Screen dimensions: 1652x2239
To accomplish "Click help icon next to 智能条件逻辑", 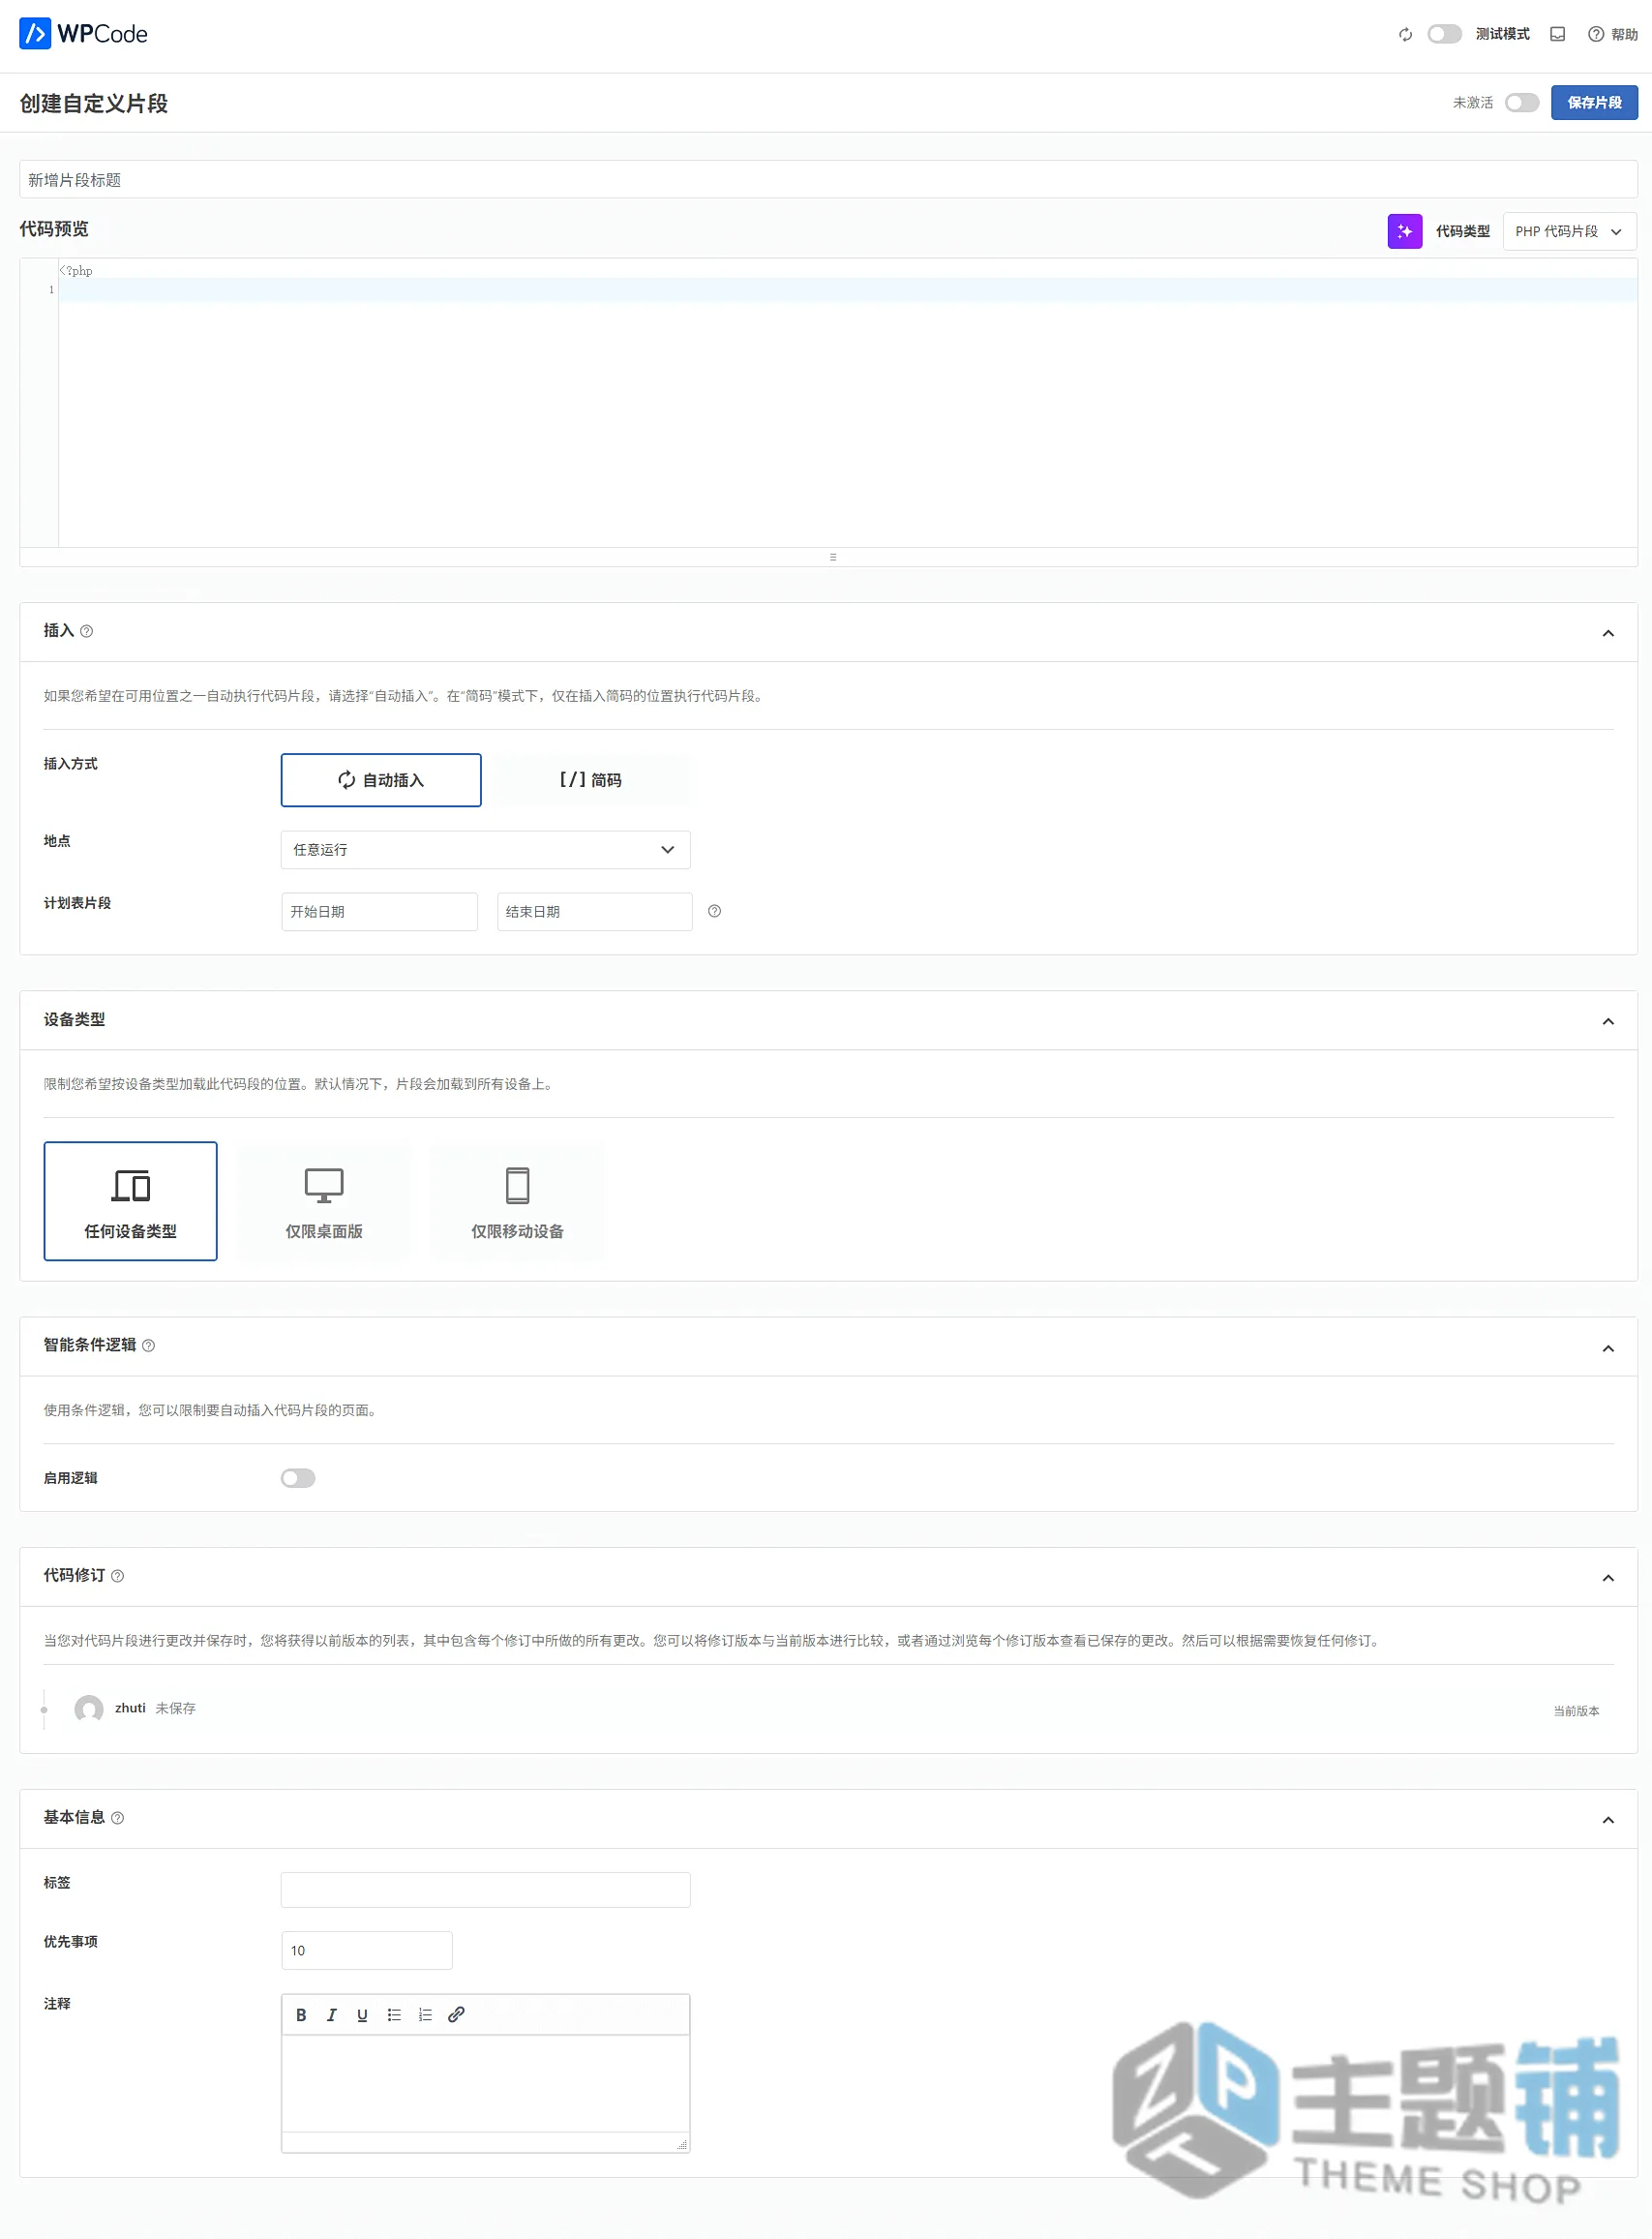I will coord(149,1346).
